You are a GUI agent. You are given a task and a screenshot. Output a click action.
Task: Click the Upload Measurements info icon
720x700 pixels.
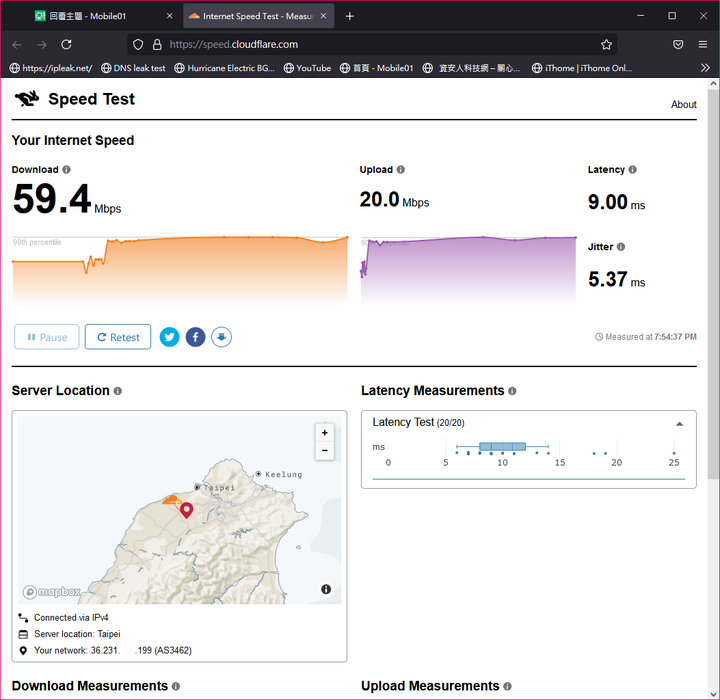point(507,686)
